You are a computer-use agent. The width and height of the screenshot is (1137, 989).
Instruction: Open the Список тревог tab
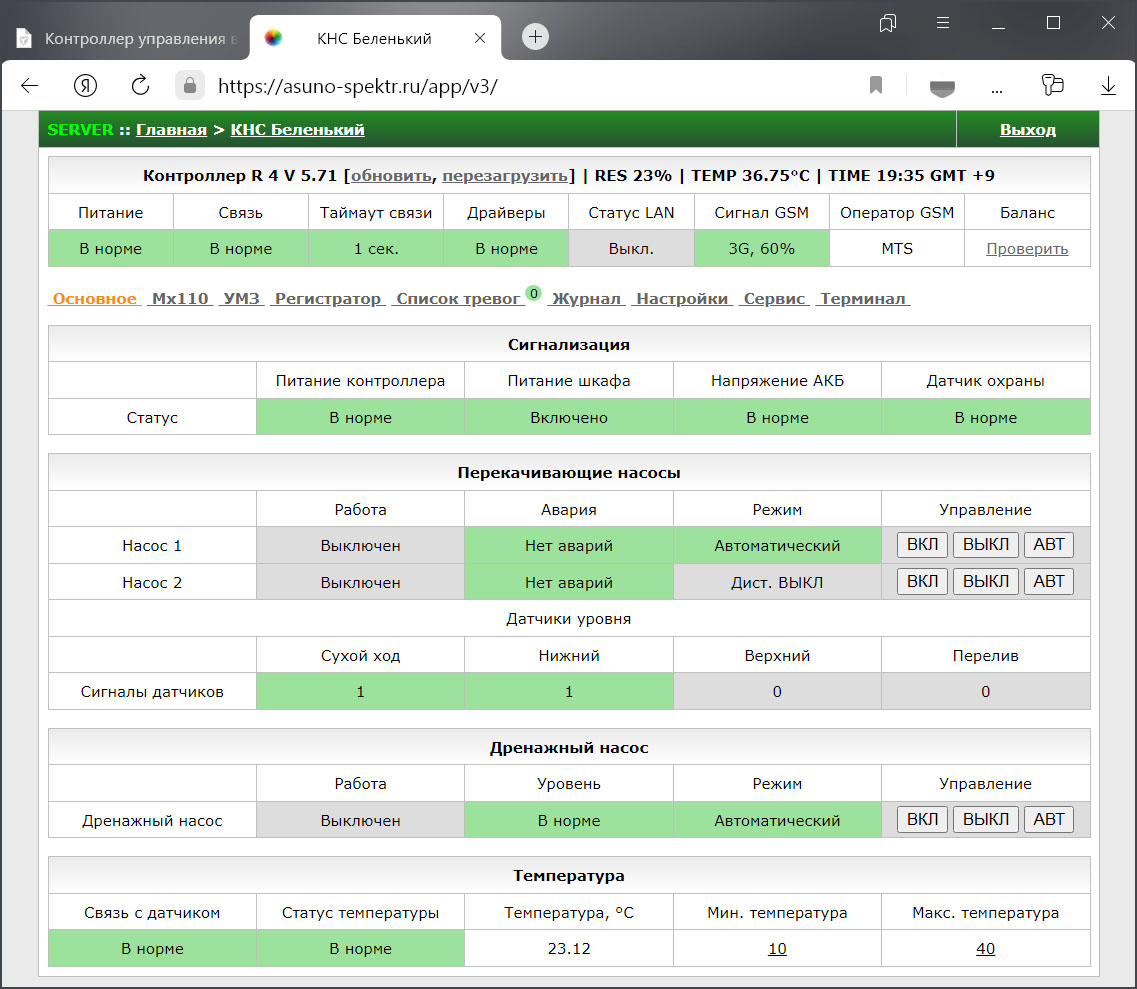(x=458, y=299)
